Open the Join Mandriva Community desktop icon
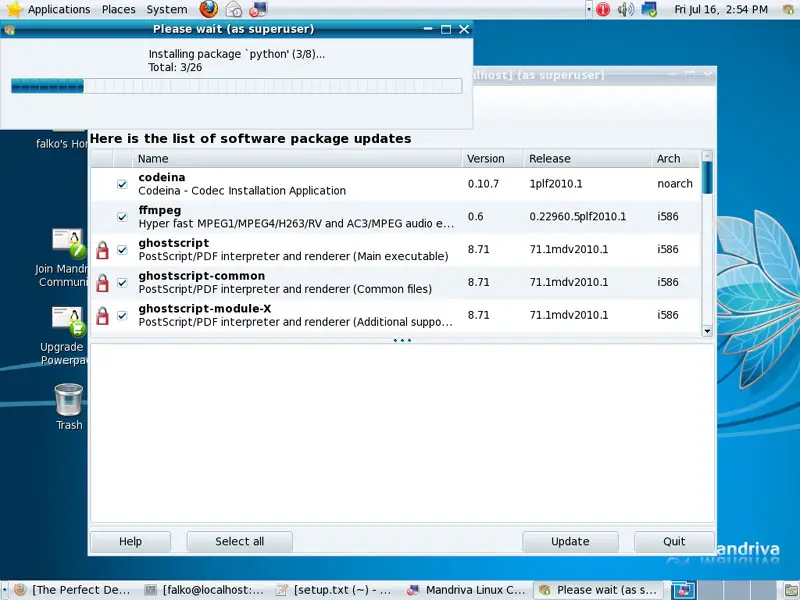The image size is (800, 600). click(68, 244)
